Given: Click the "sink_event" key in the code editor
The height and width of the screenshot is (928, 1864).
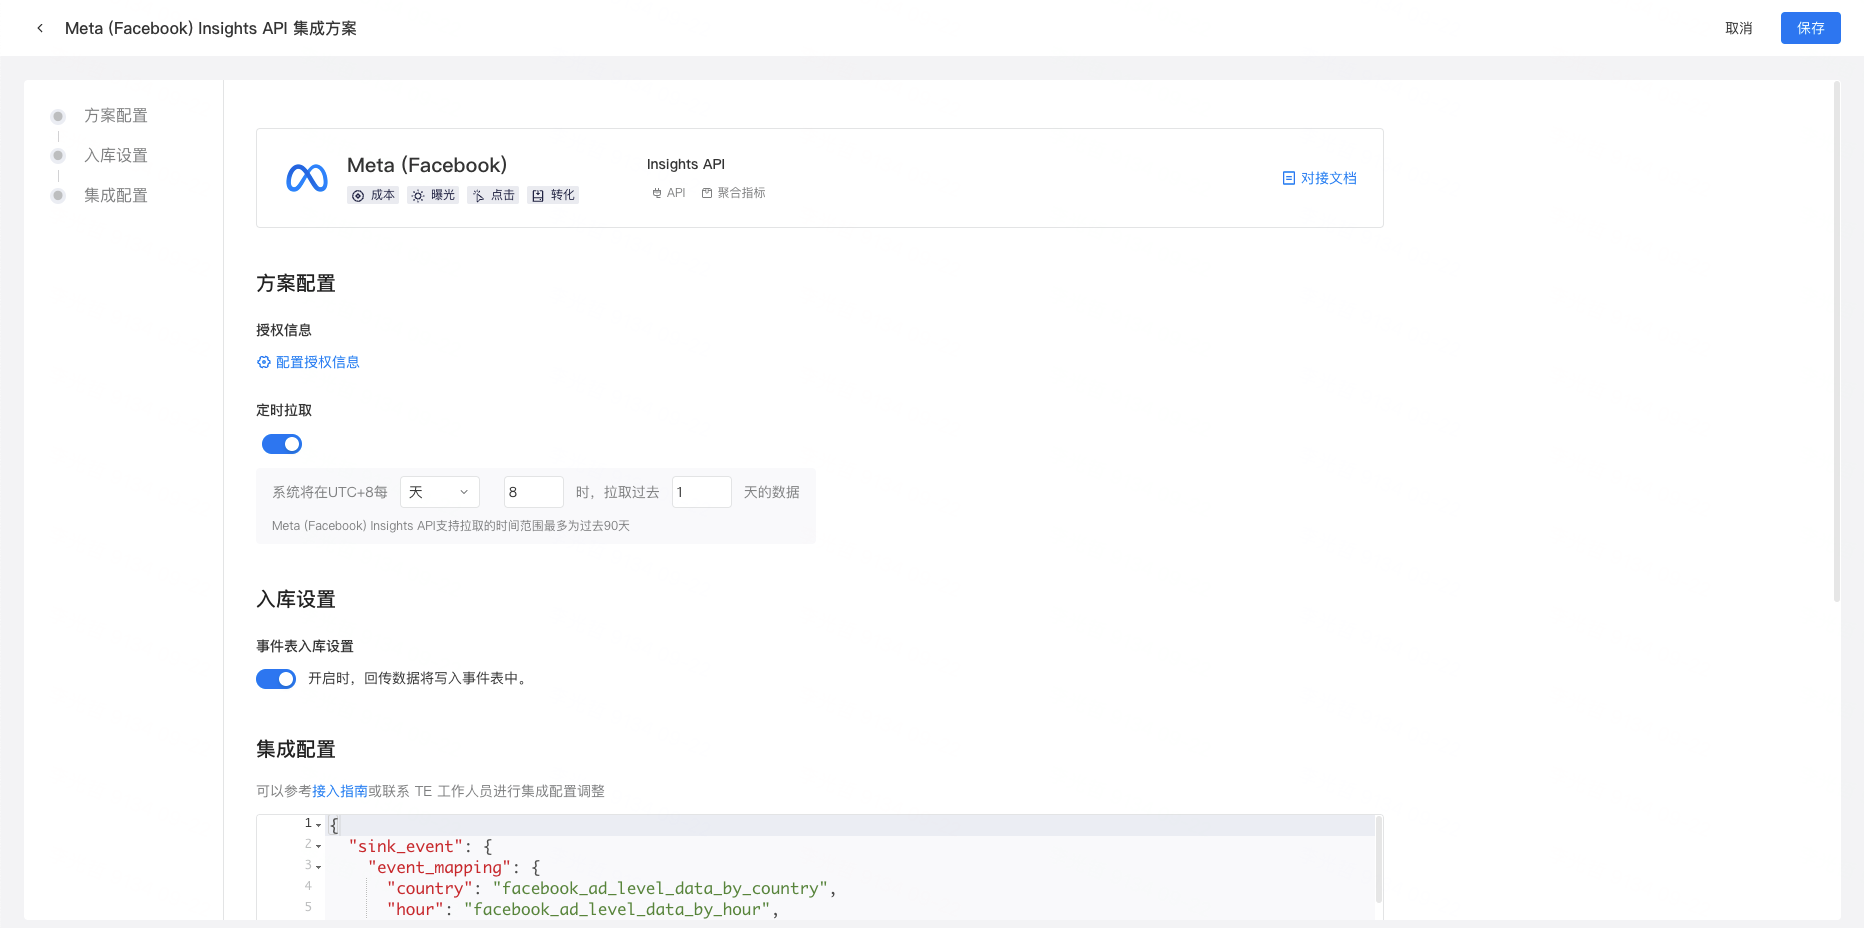Looking at the screenshot, I should click(406, 846).
